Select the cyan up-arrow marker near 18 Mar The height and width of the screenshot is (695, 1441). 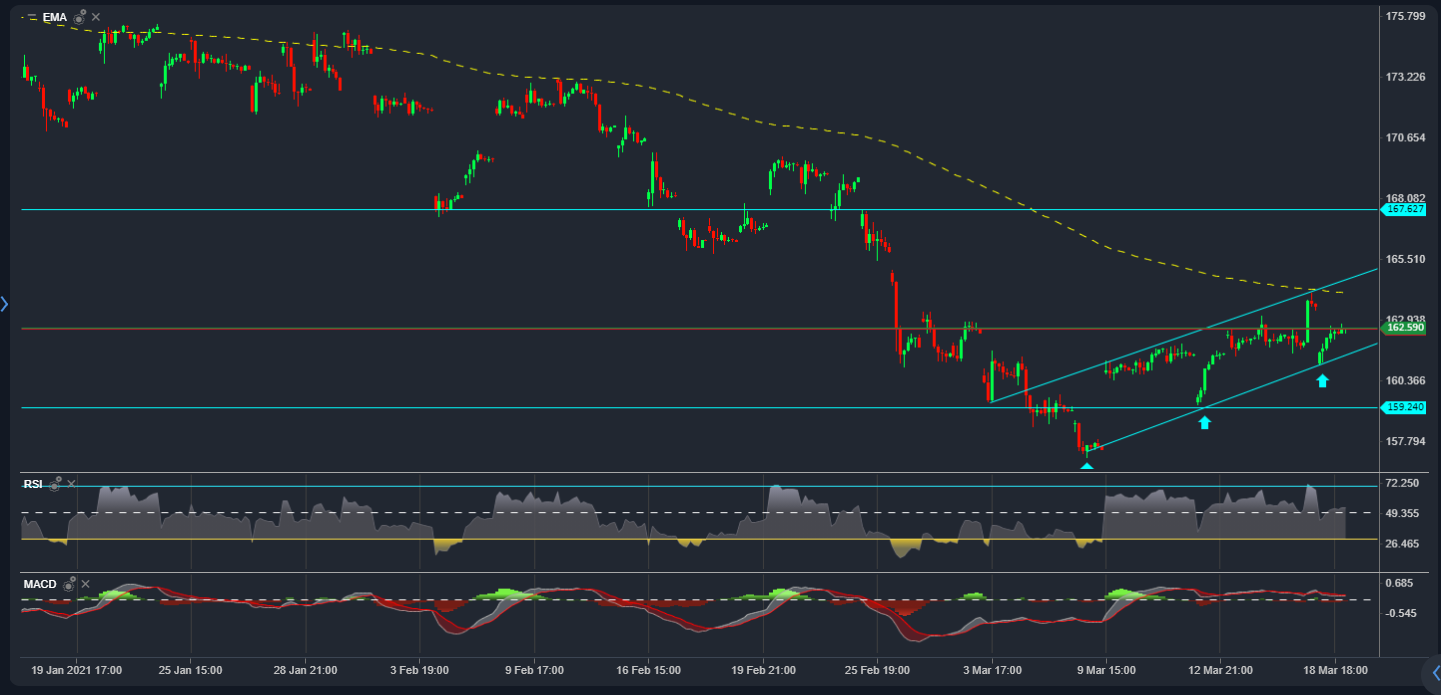pyautogui.click(x=1322, y=381)
